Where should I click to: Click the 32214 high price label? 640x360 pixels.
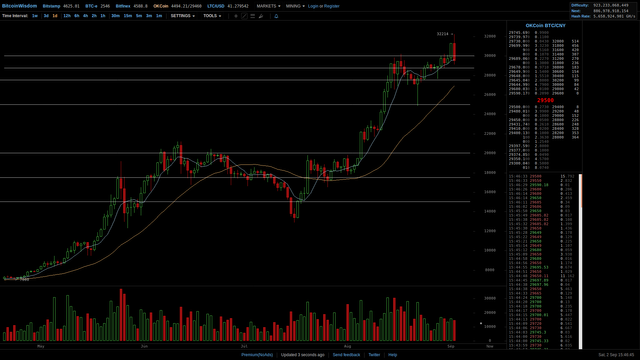pyautogui.click(x=442, y=34)
